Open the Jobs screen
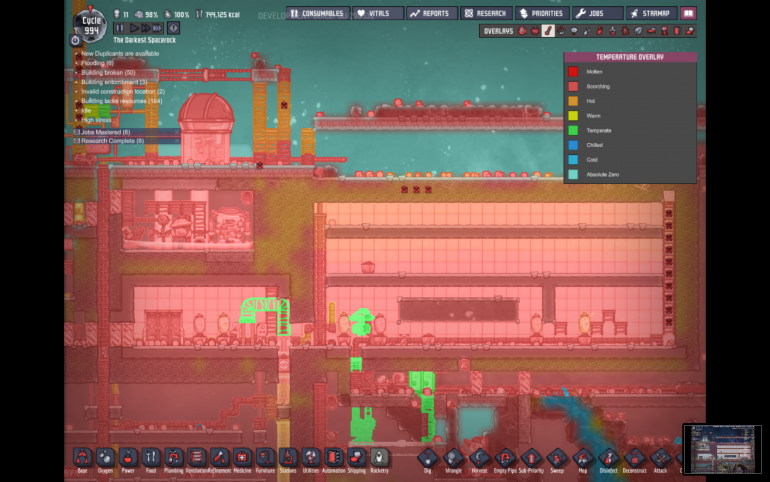The image size is (770, 482). (x=598, y=13)
